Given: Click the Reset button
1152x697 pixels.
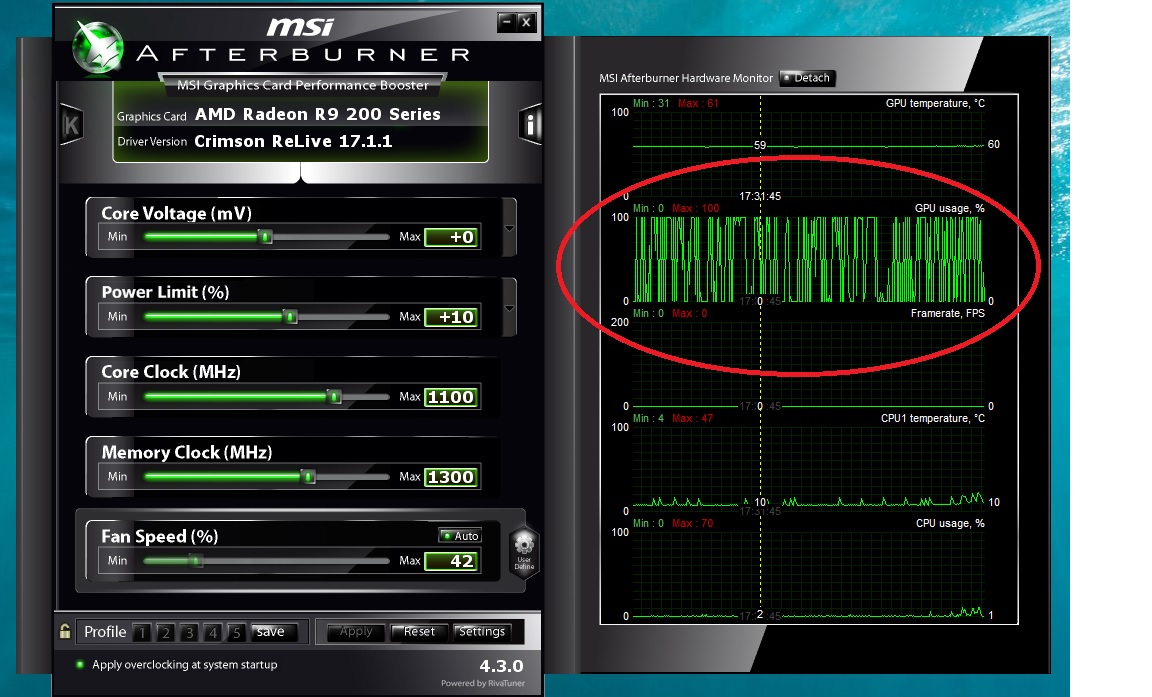Looking at the screenshot, I should [x=419, y=632].
